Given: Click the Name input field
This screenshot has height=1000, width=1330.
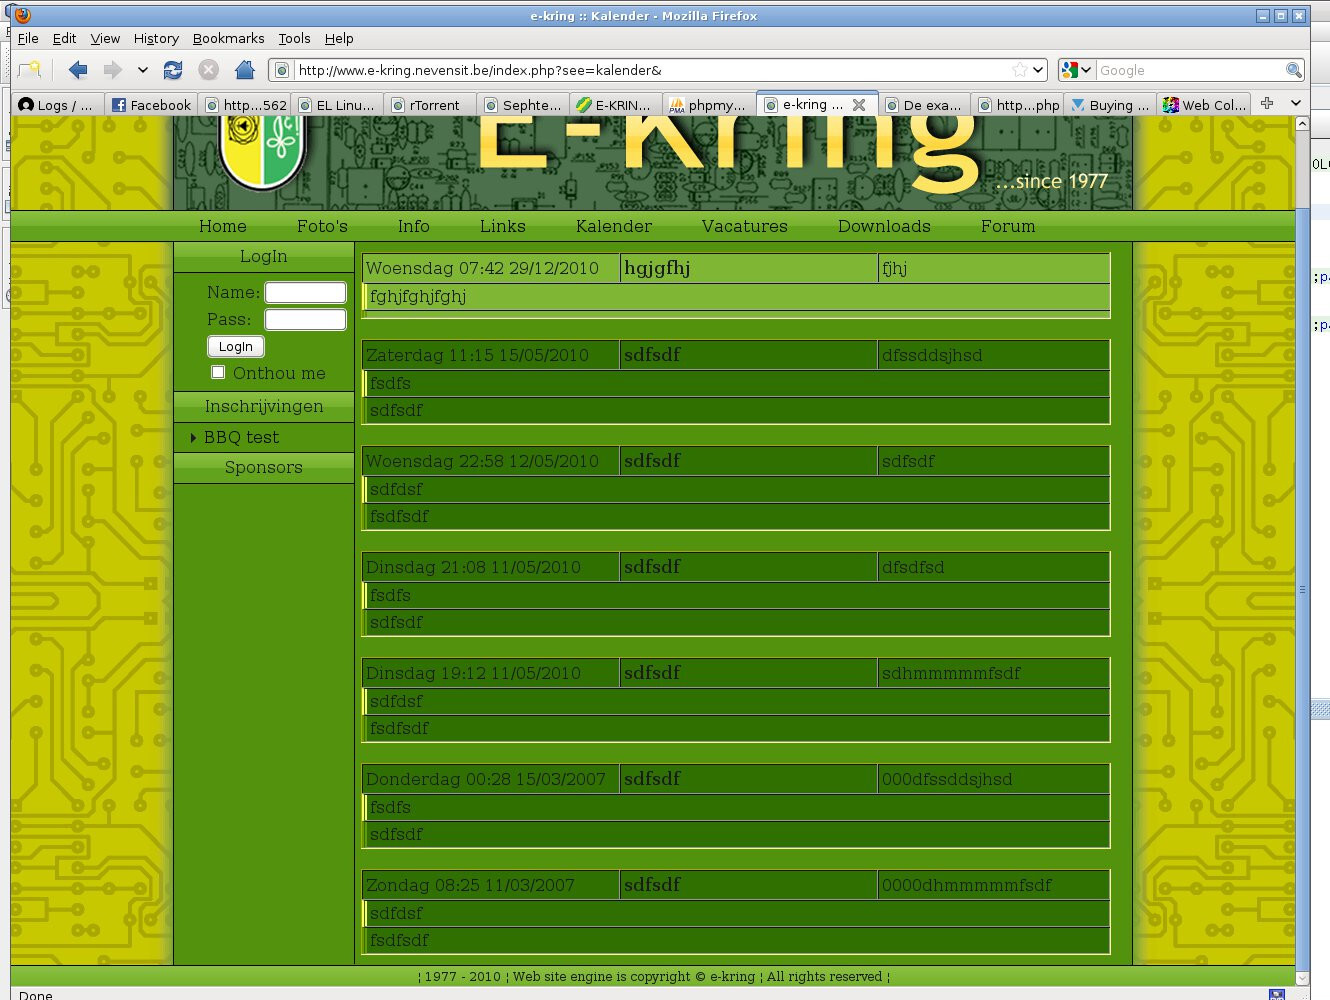Looking at the screenshot, I should 305,293.
